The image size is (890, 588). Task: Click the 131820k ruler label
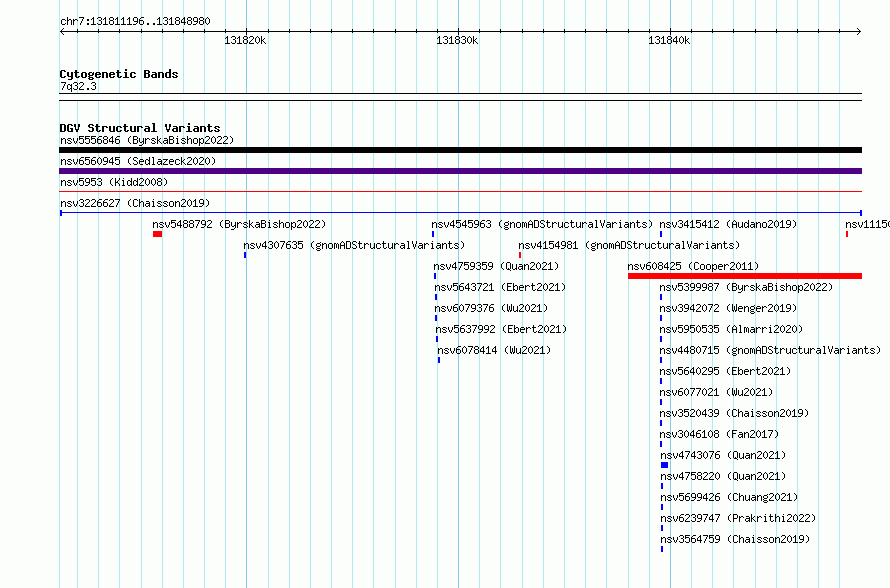coord(245,40)
